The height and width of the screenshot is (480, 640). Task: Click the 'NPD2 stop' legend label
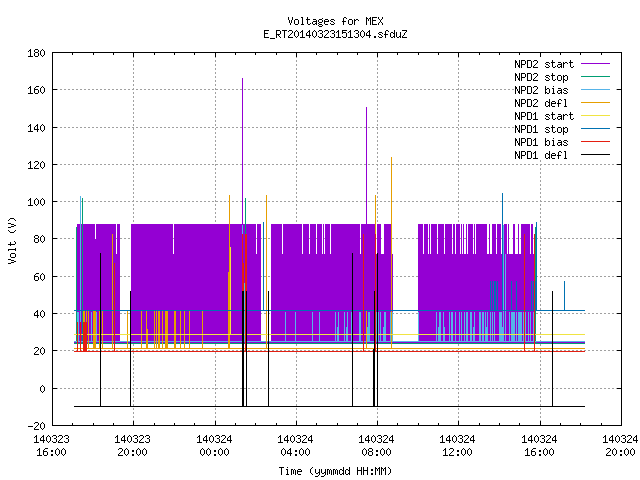click(x=541, y=77)
